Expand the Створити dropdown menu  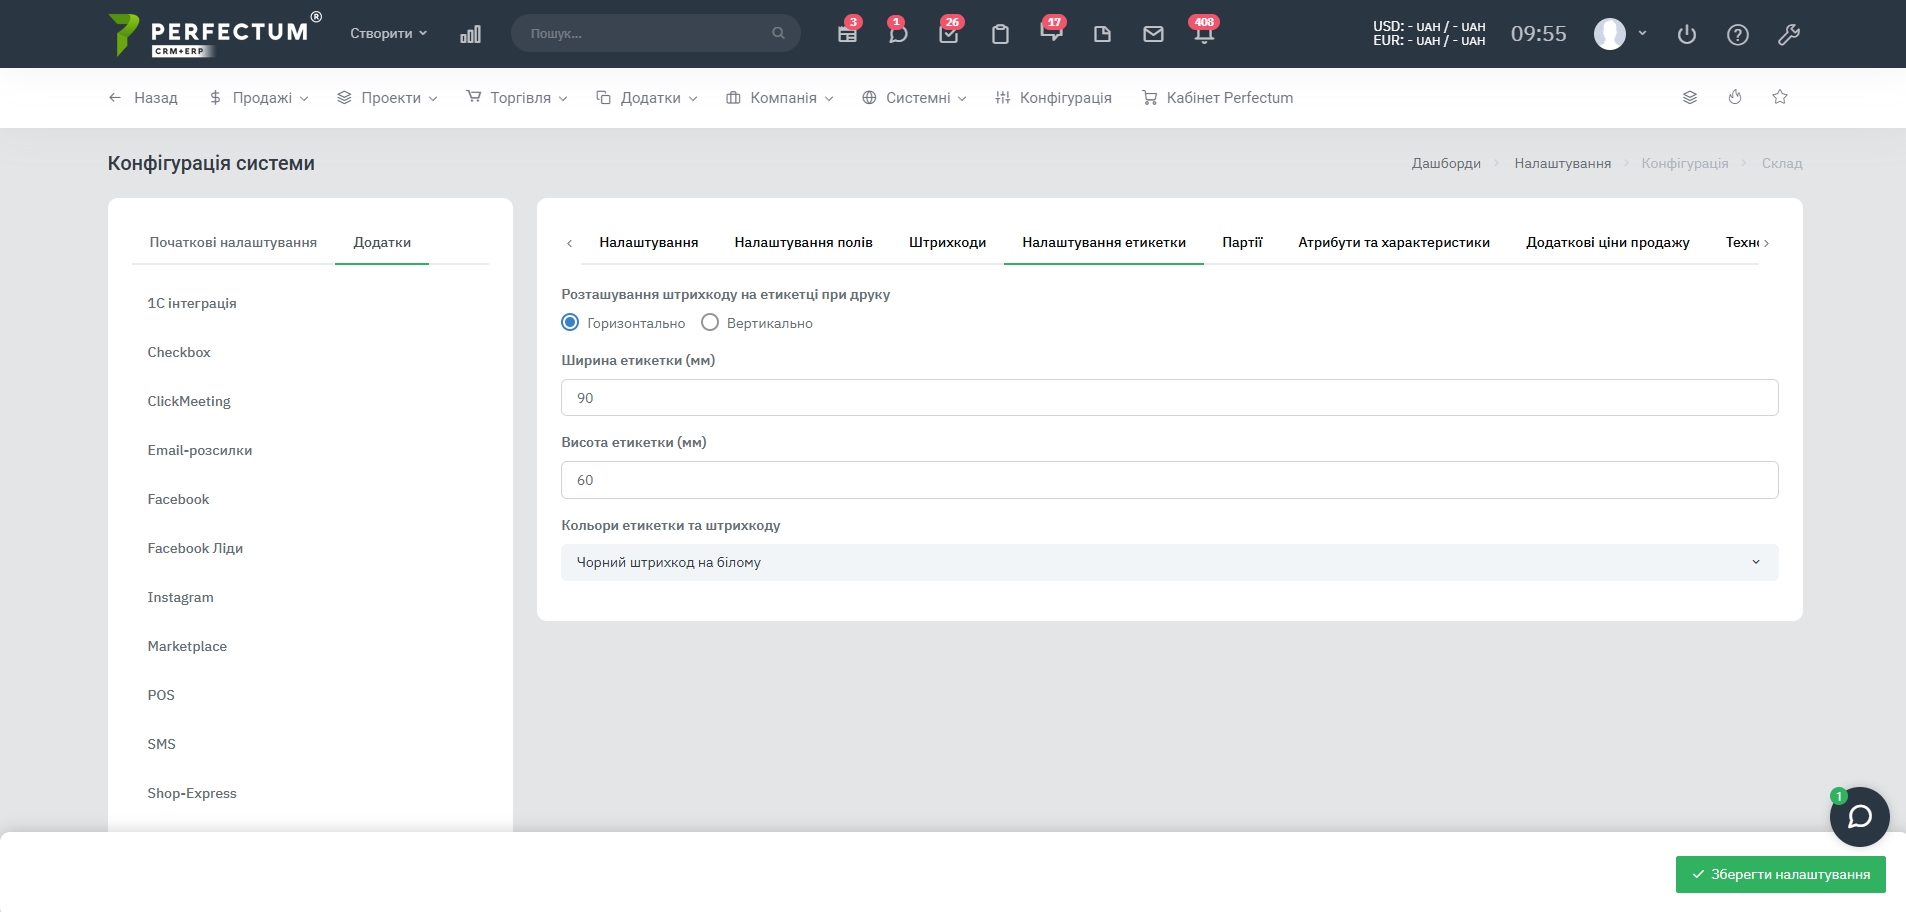click(x=388, y=33)
